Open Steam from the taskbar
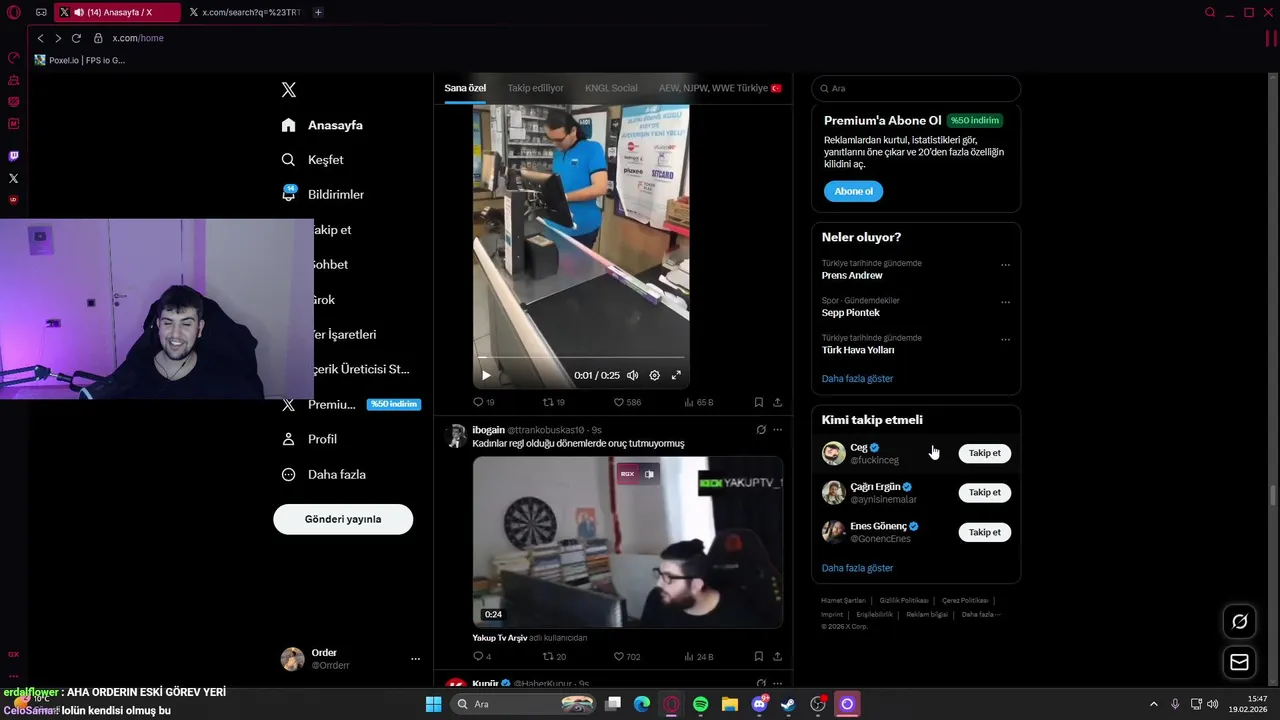Viewport: 1280px width, 720px height. coord(788,704)
